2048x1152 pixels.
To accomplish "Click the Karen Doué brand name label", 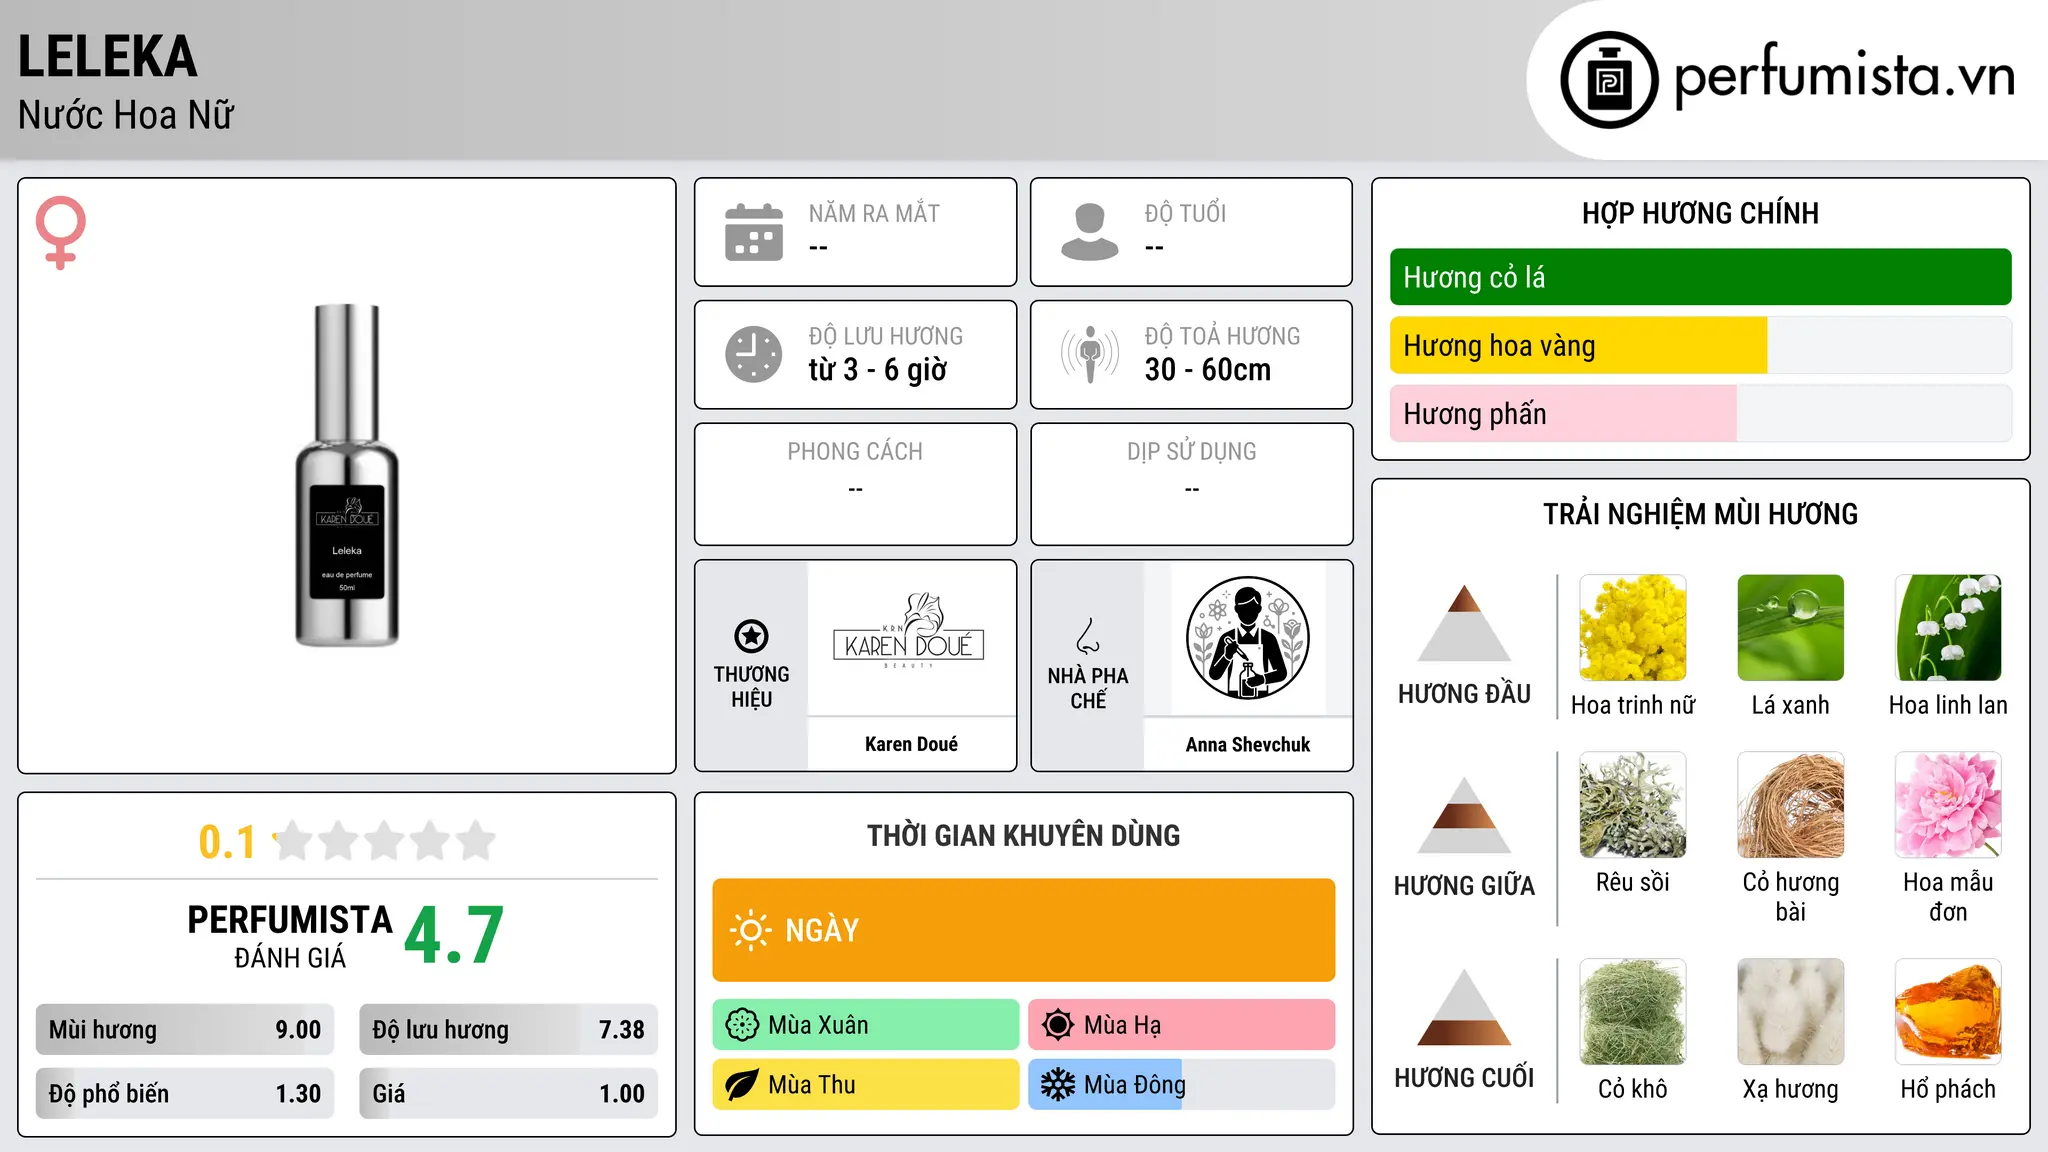I will [911, 744].
